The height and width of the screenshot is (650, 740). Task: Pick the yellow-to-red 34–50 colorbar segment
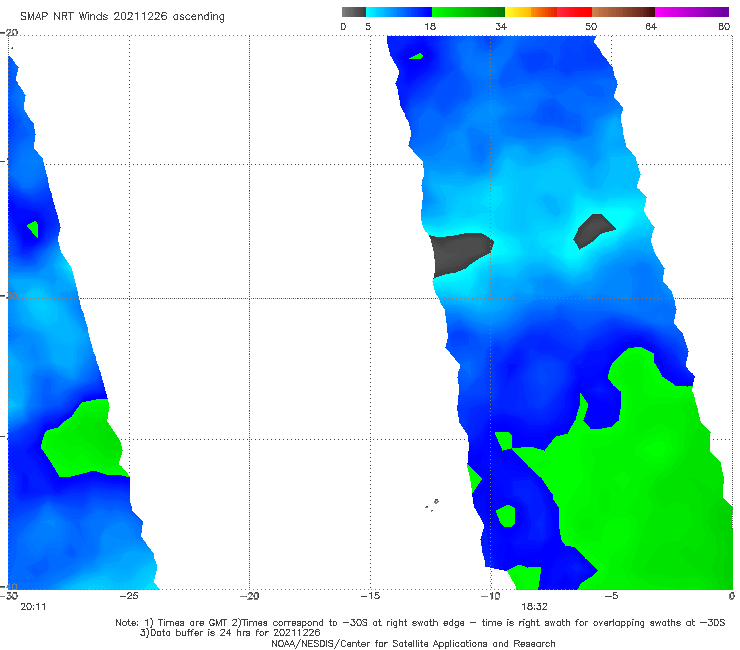pyautogui.click(x=548, y=12)
